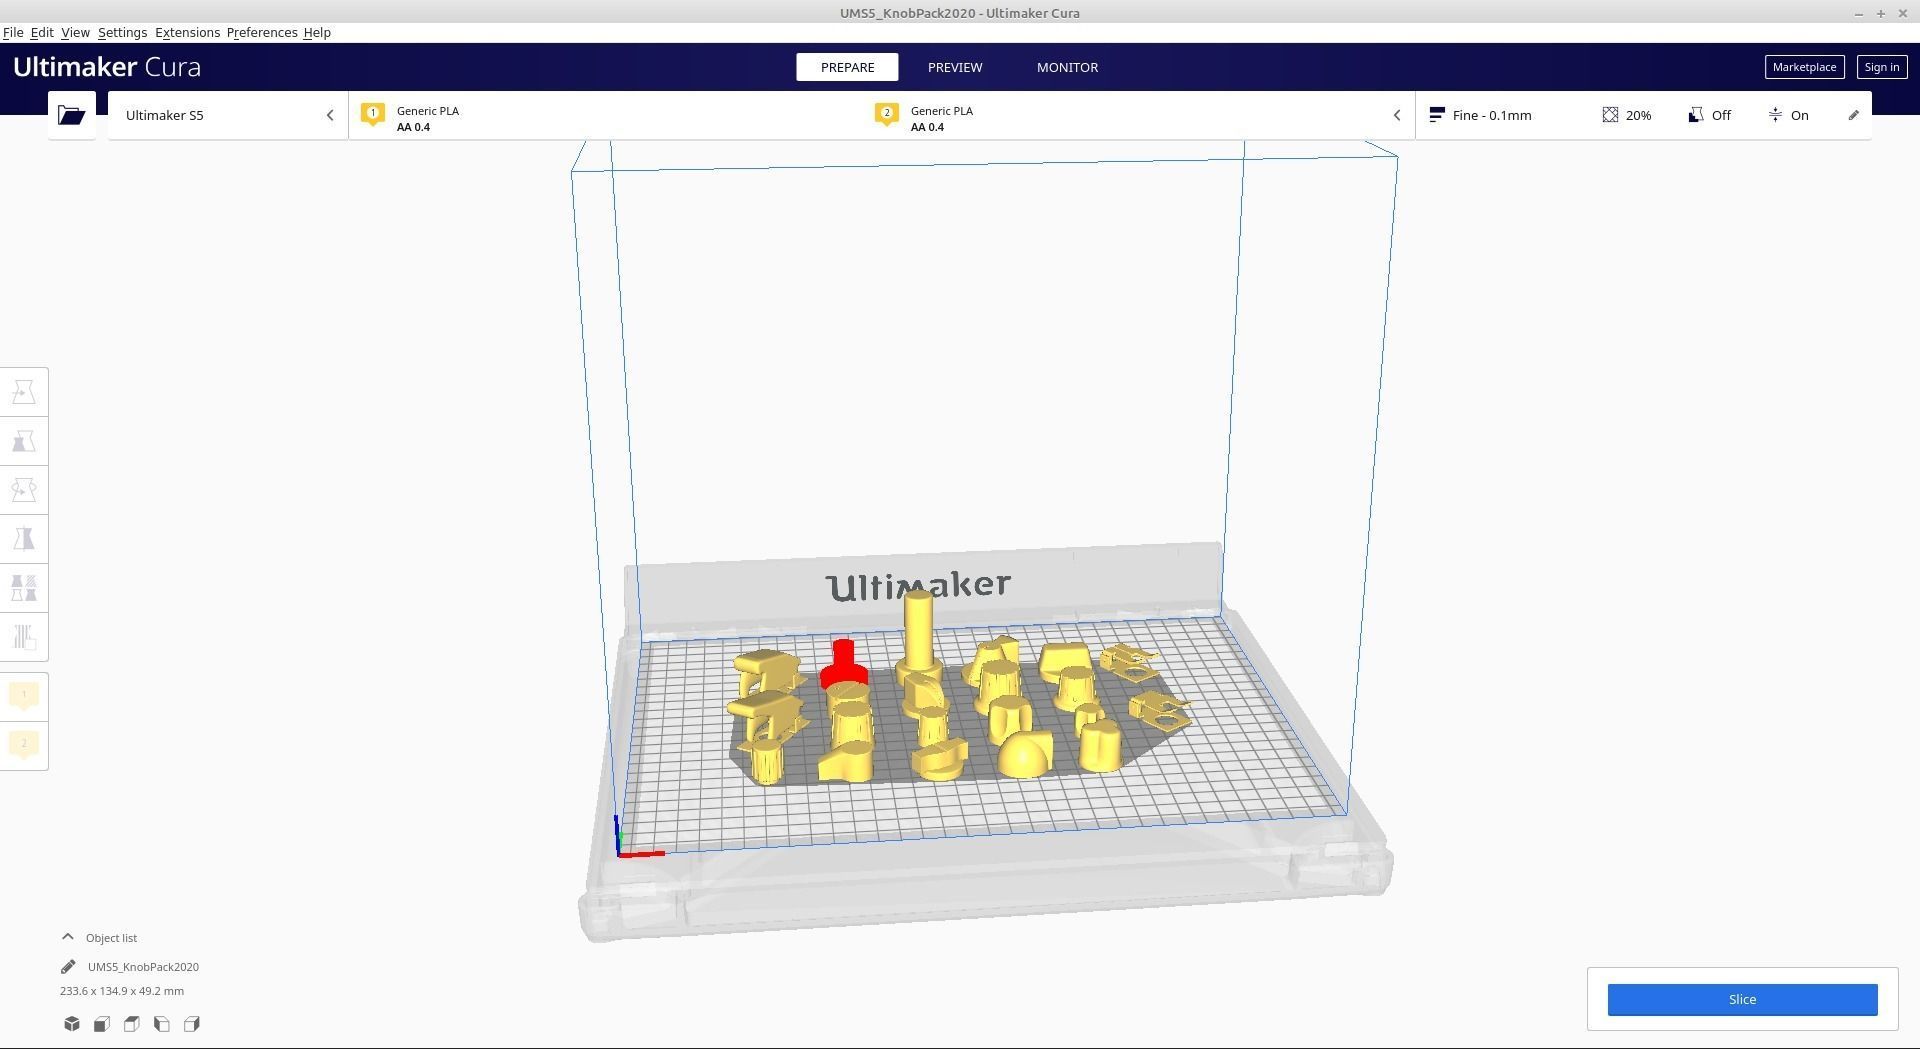Switch to top view

(132, 1024)
